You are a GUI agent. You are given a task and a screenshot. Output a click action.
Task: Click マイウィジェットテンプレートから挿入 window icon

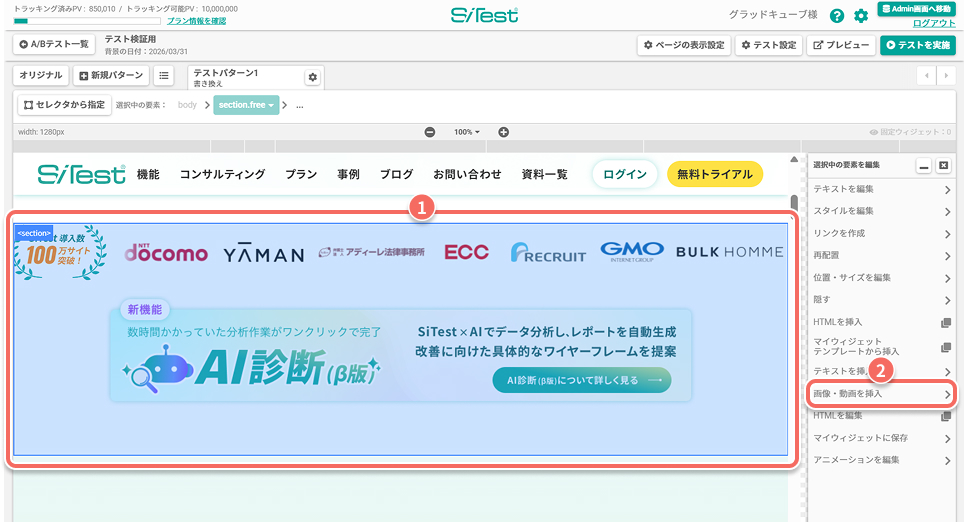tap(946, 347)
